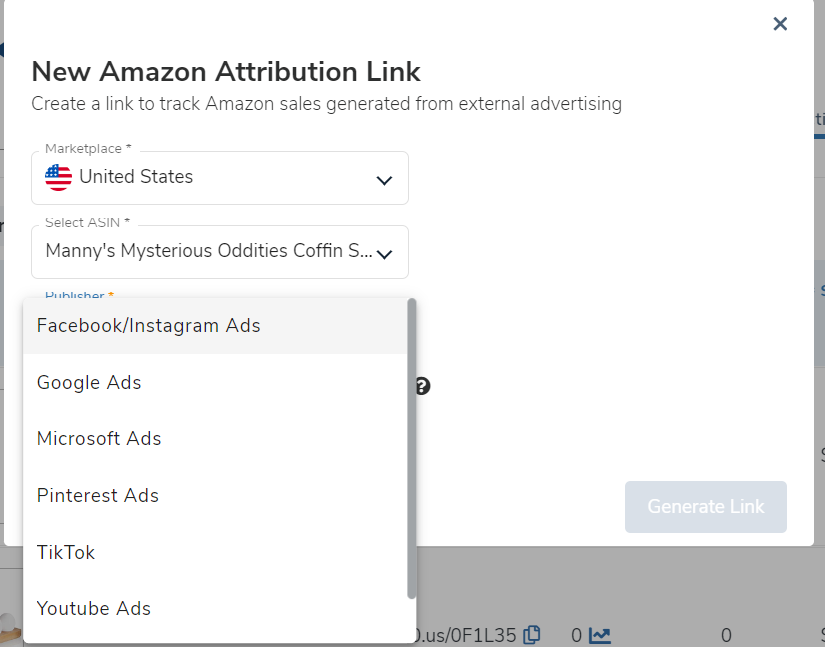
Task: Click the help question mark icon
Action: (422, 386)
